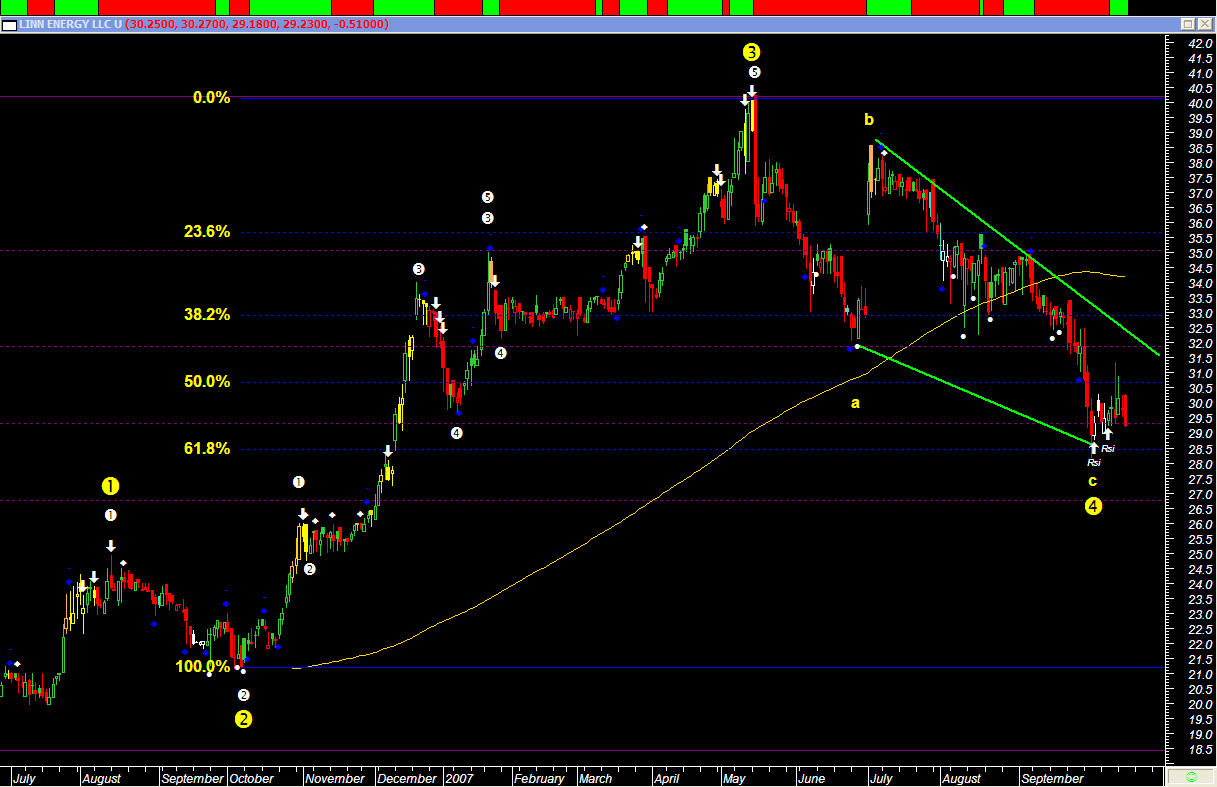This screenshot has height=787, width=1217.
Task: Click the July label at axis start
Action: 25,778
